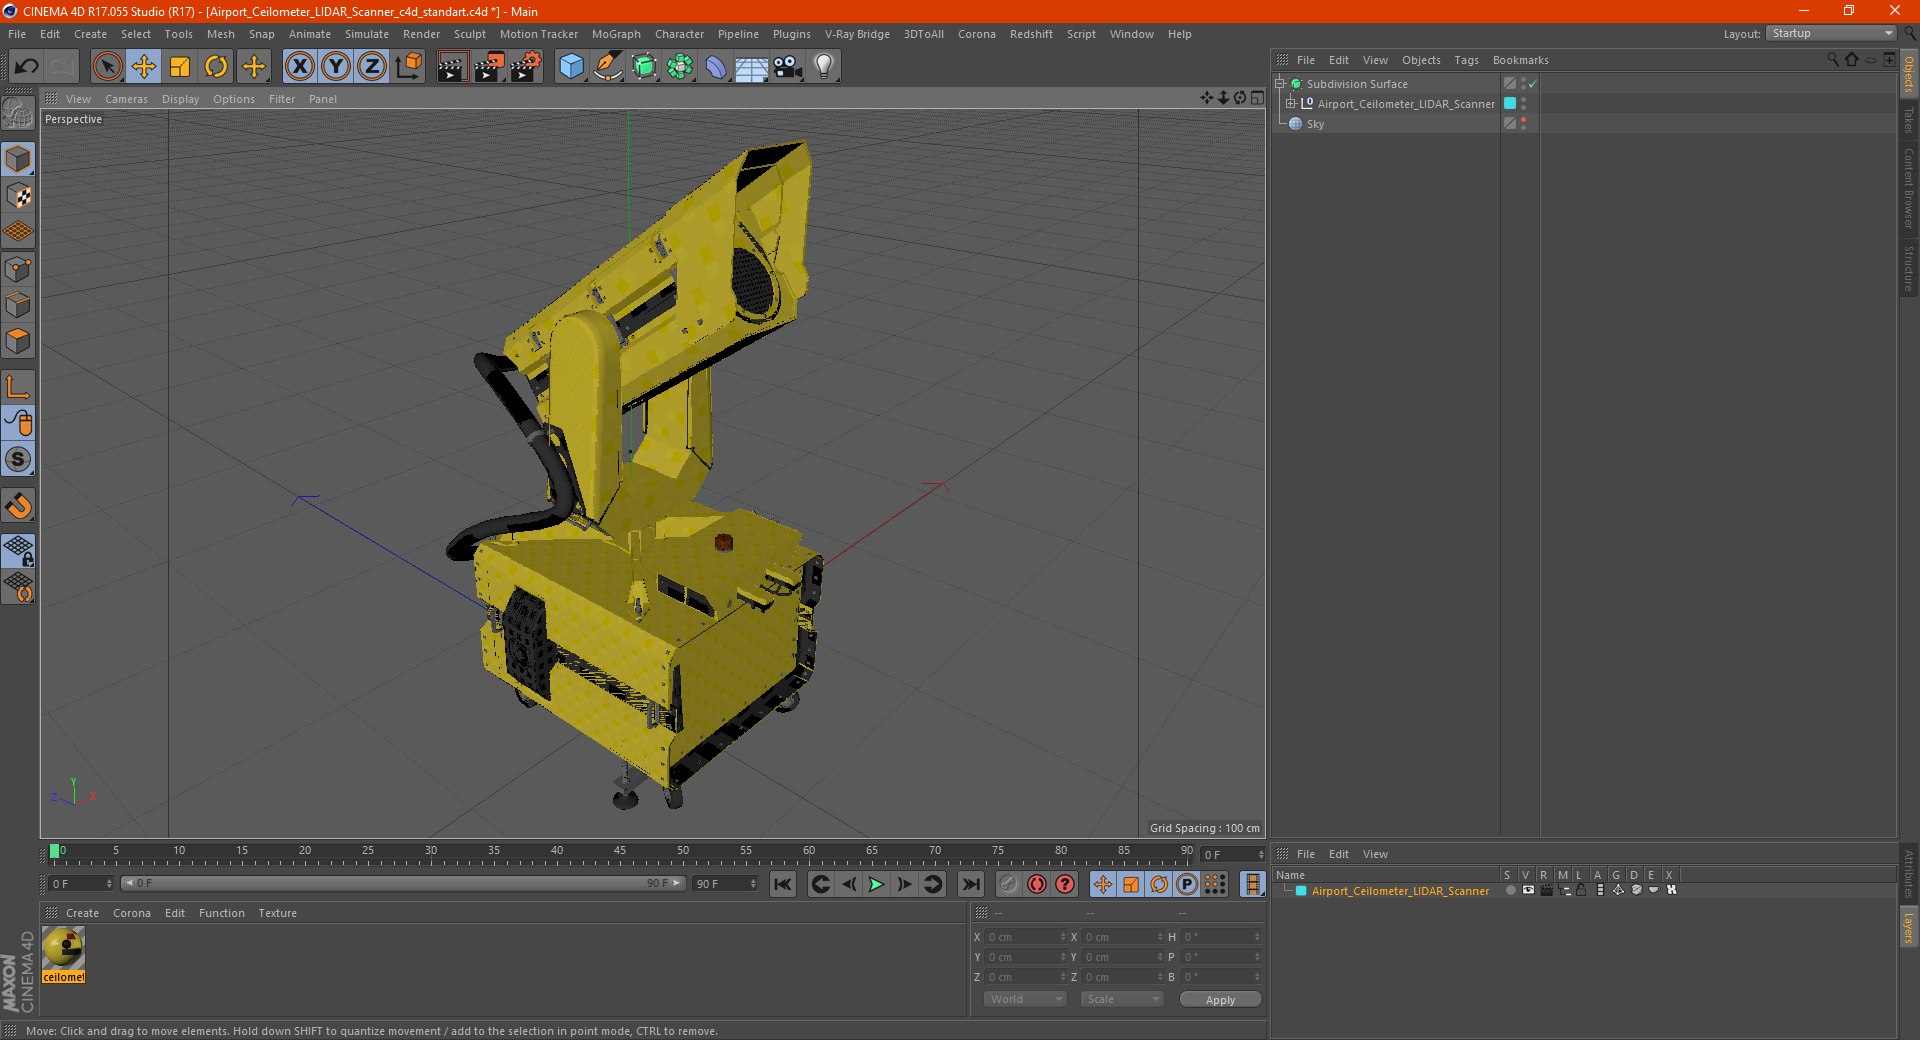Viewport: 1920px width, 1040px height.
Task: Select the Scale tool in top toolbar
Action: point(180,67)
